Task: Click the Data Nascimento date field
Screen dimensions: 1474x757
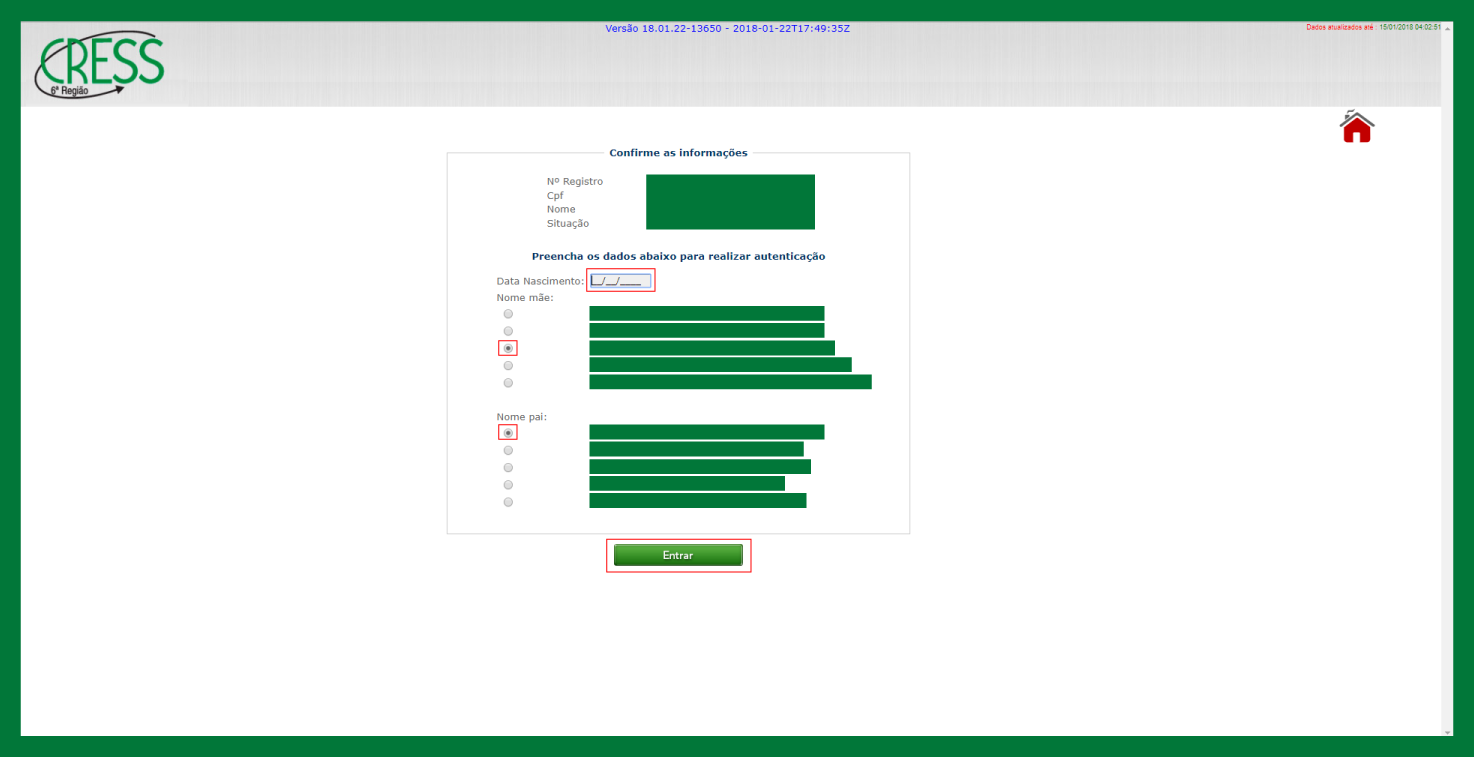Action: point(620,281)
